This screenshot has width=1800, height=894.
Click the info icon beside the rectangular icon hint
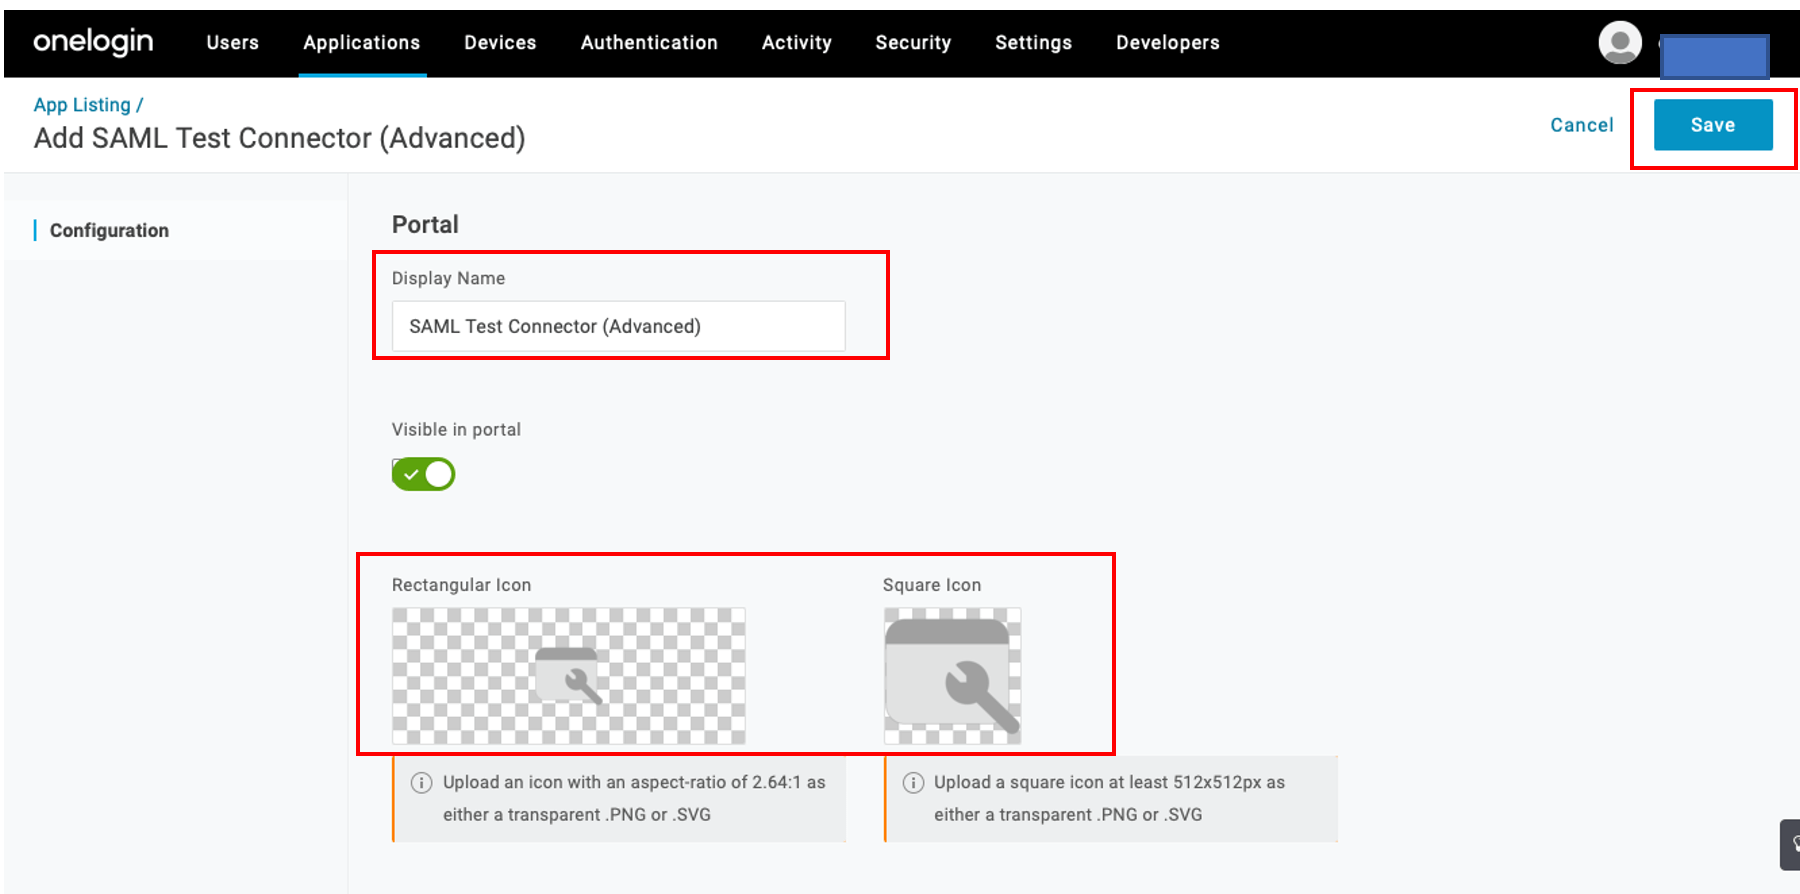[x=422, y=783]
